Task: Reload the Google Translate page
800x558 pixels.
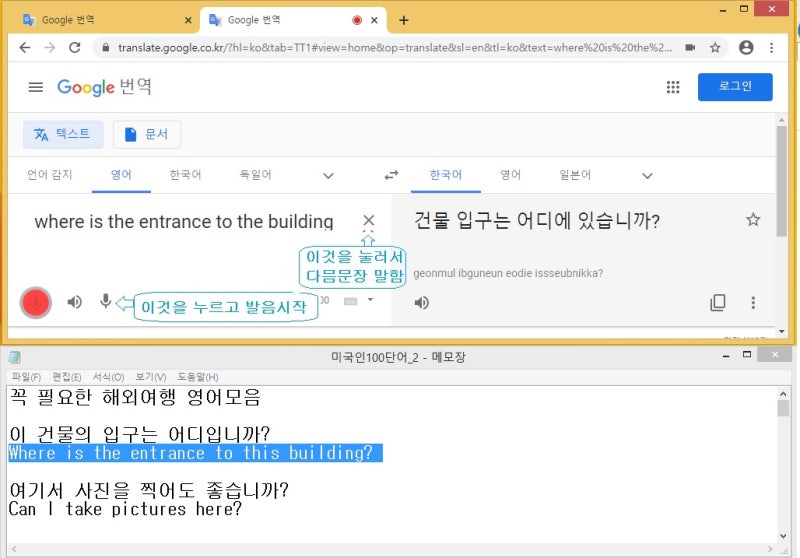Action: coord(75,48)
